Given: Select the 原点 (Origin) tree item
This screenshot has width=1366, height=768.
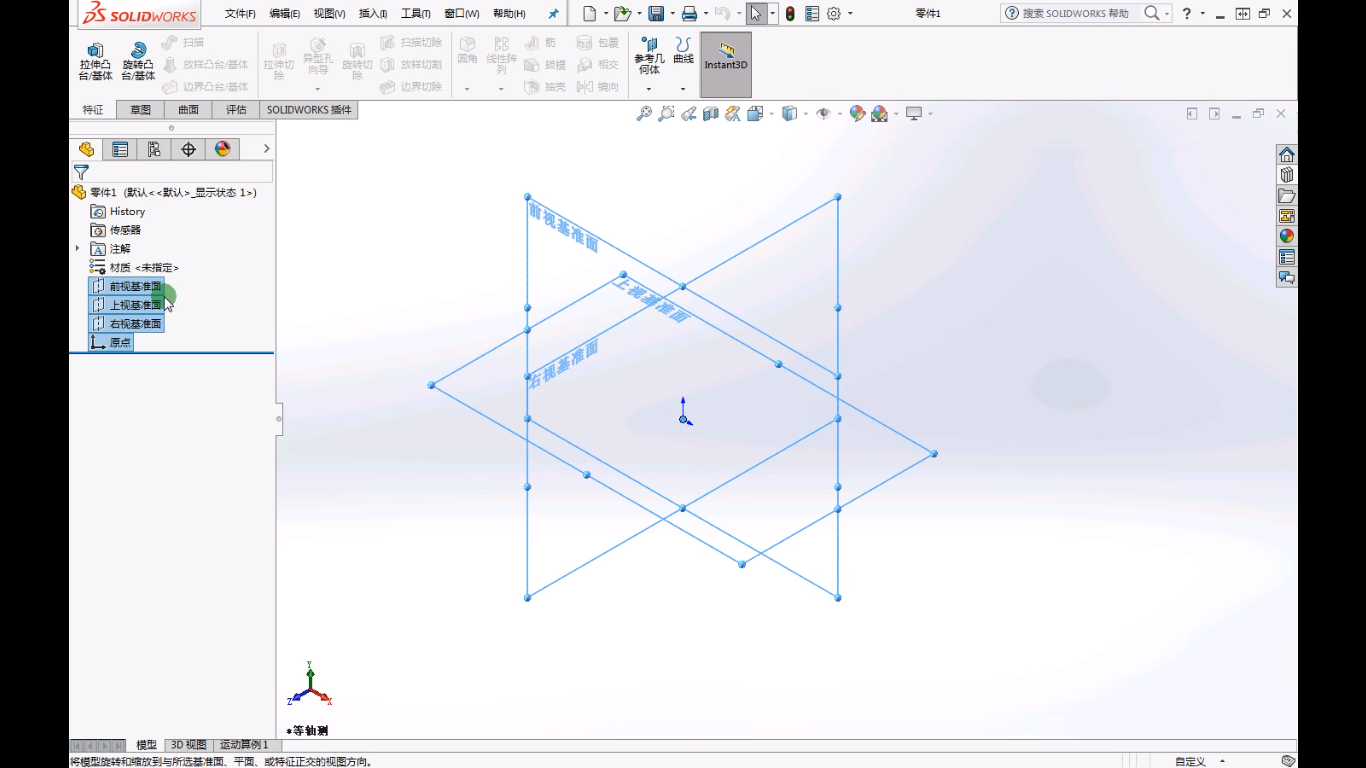Looking at the screenshot, I should [x=110, y=342].
